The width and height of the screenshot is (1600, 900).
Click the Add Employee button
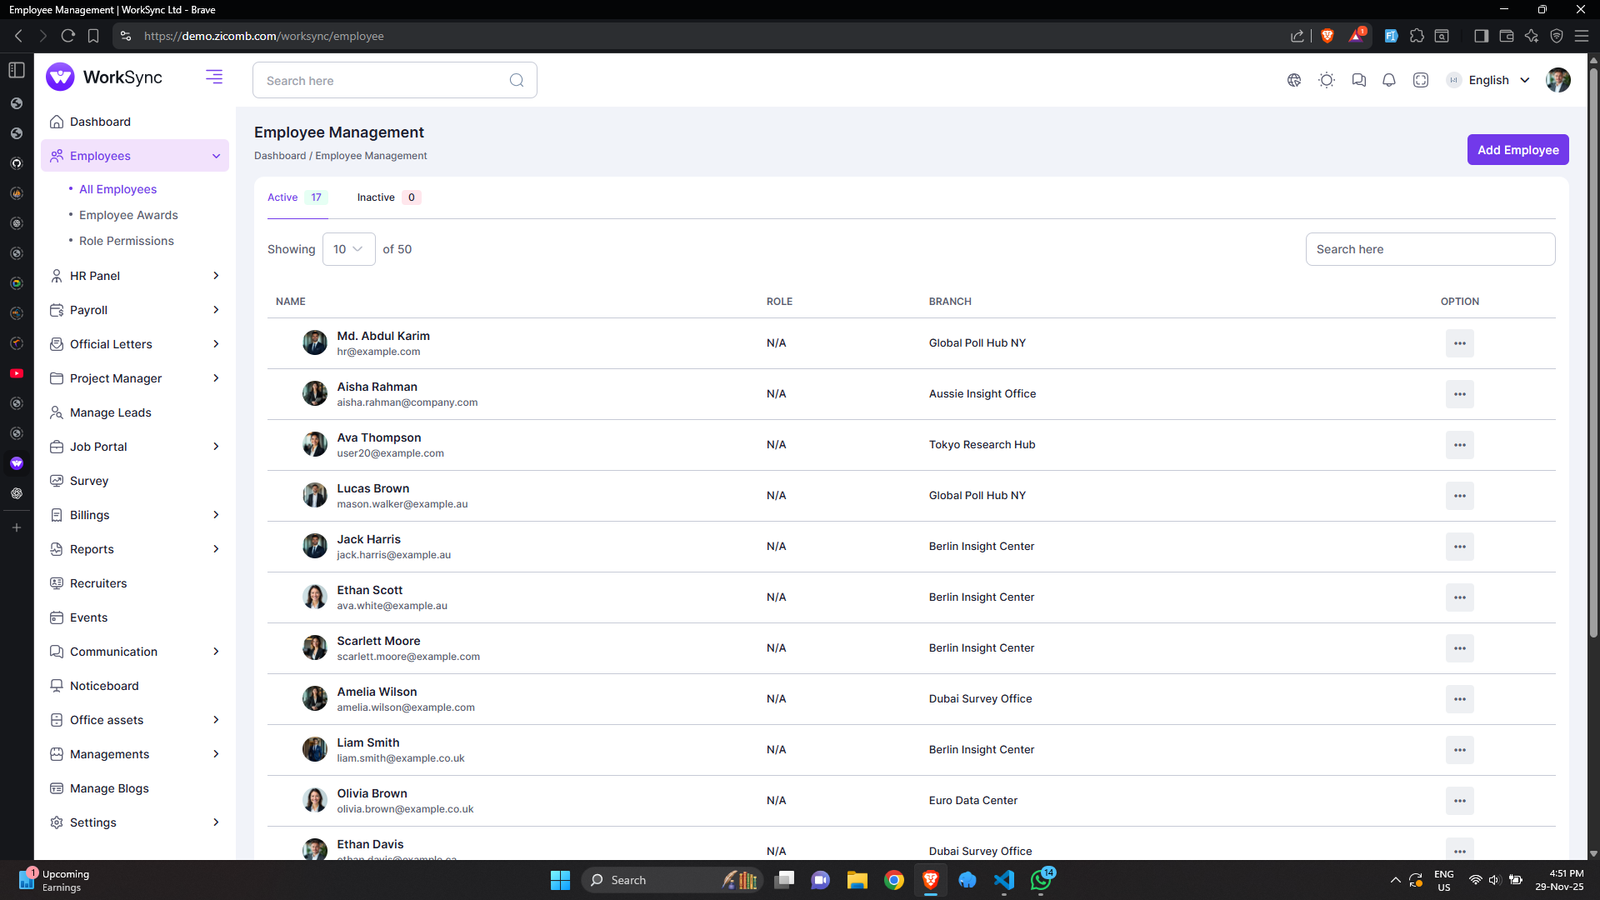1517,150
